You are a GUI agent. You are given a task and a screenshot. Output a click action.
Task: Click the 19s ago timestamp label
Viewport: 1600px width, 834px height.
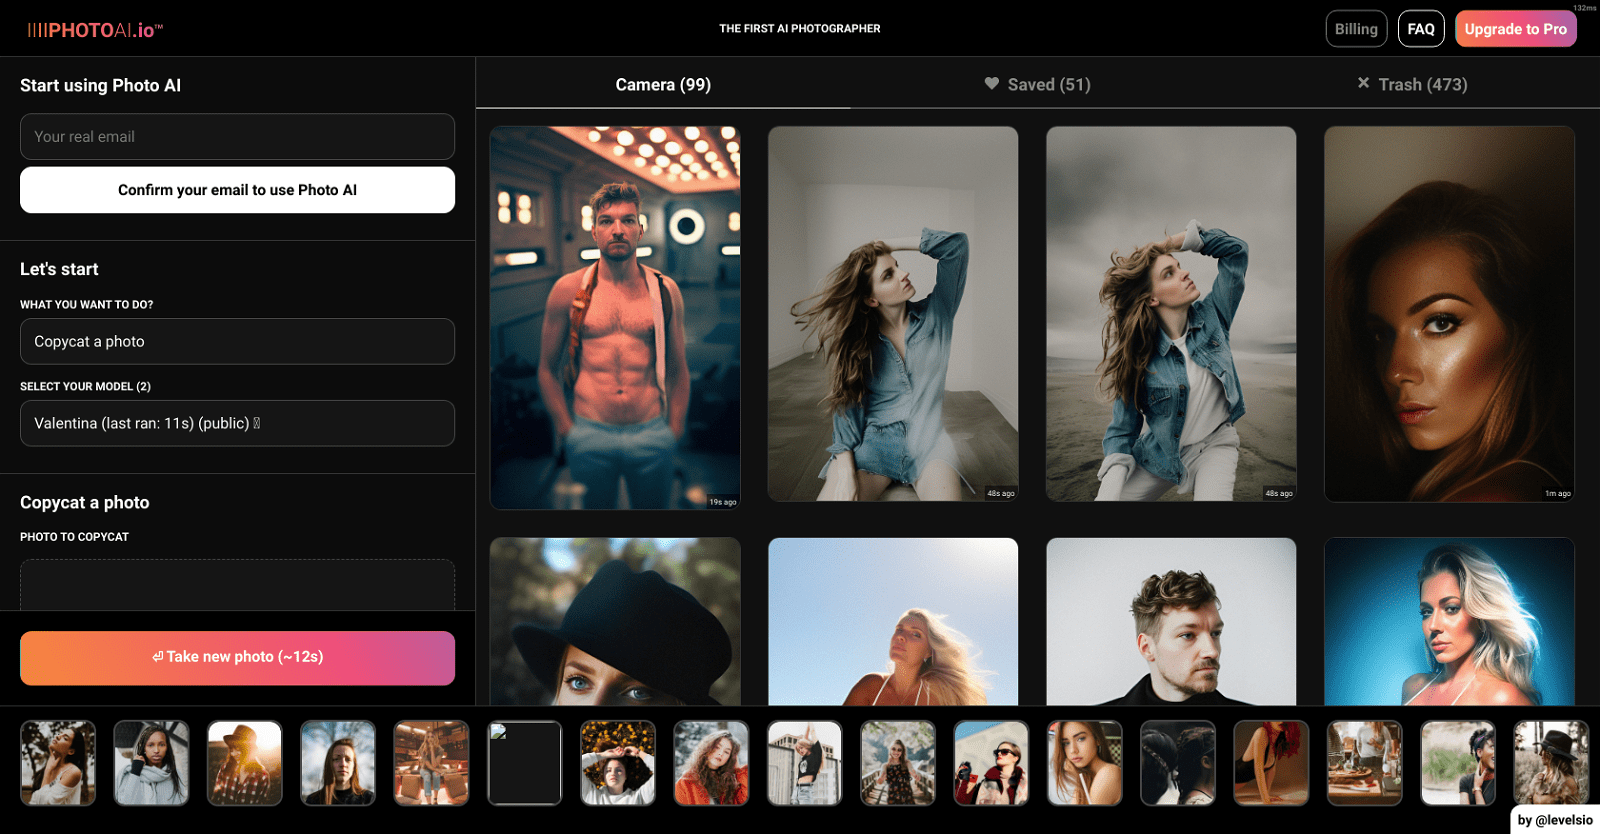723,502
